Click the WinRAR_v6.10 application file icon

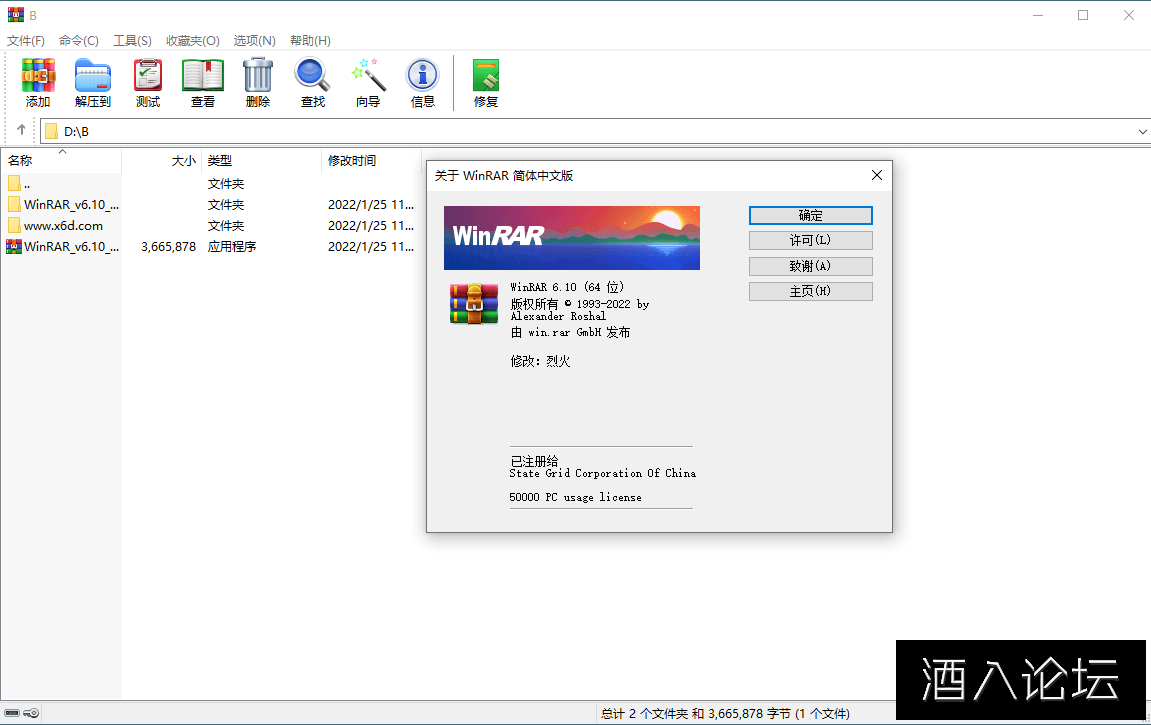point(14,247)
